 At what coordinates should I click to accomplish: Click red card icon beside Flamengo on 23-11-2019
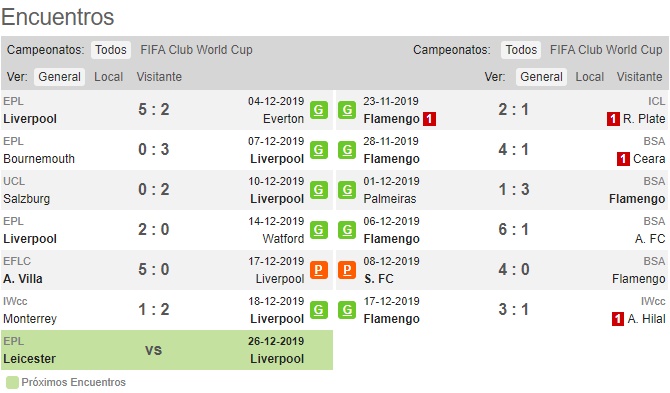pos(429,119)
